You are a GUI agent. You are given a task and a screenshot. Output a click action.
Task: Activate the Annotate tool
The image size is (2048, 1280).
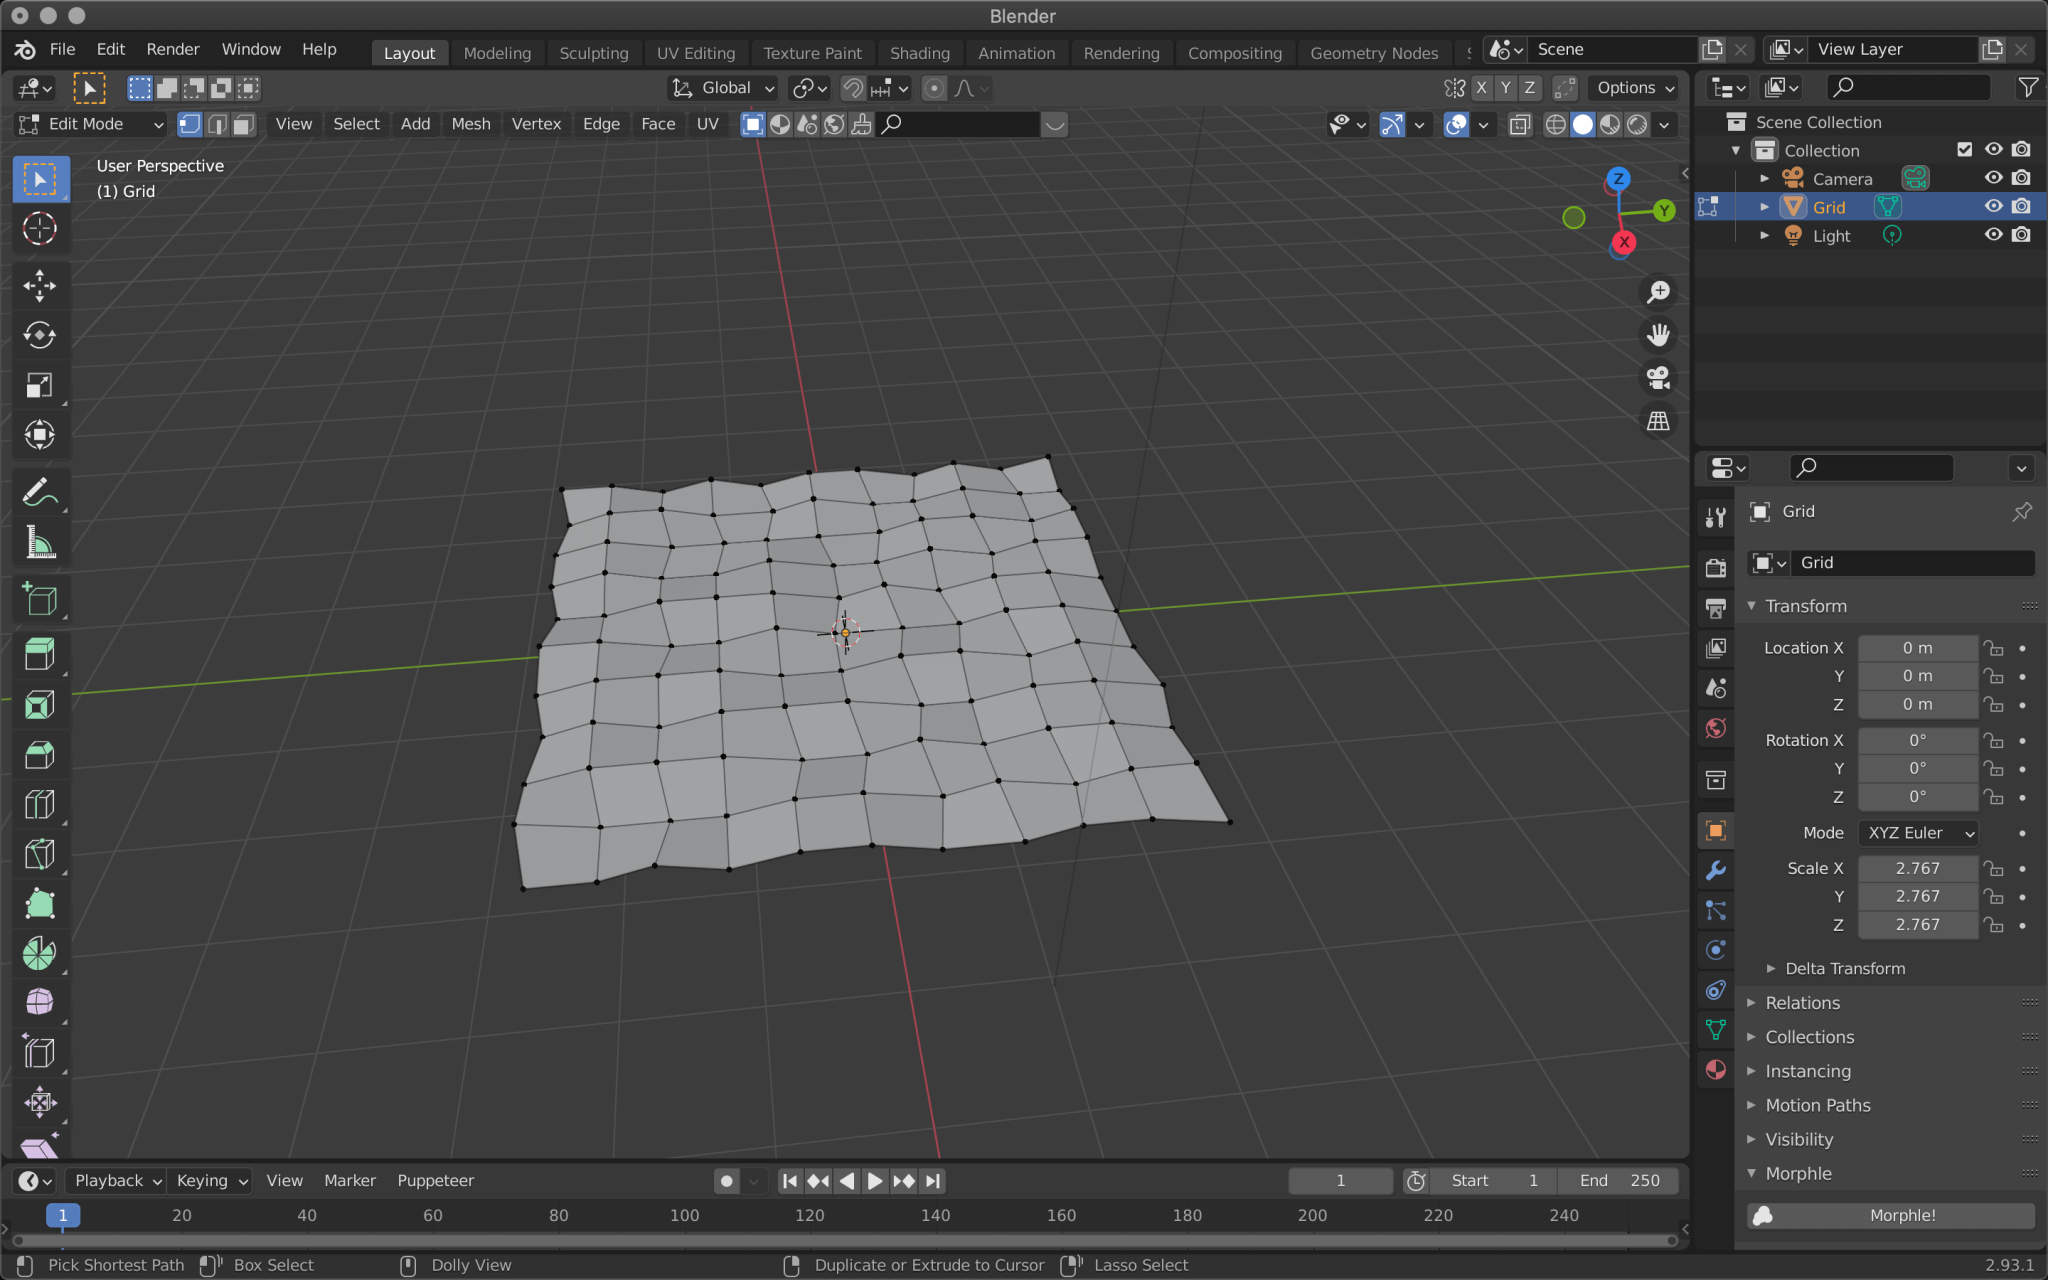40,491
